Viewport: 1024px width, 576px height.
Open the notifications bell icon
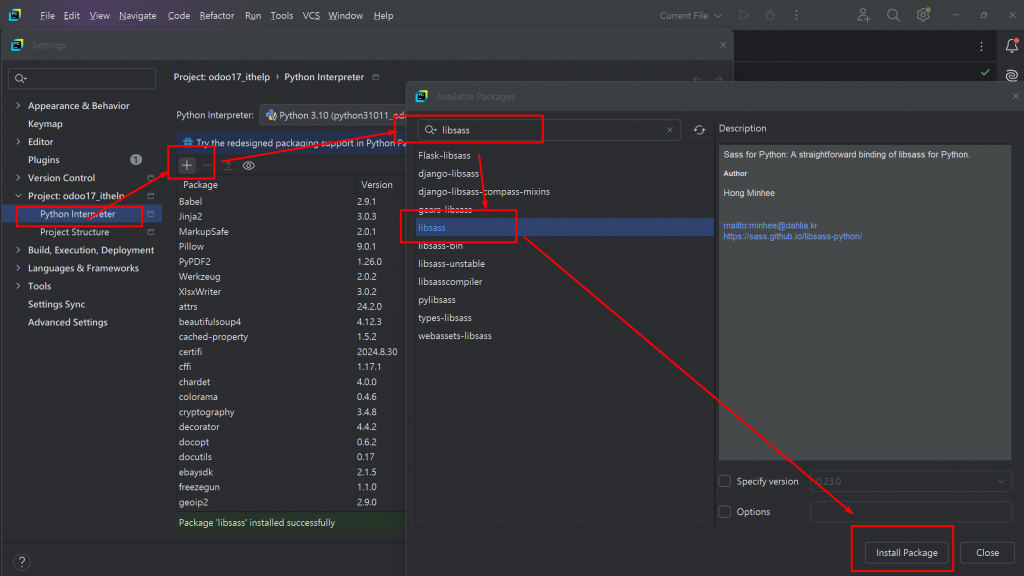[x=1012, y=46]
